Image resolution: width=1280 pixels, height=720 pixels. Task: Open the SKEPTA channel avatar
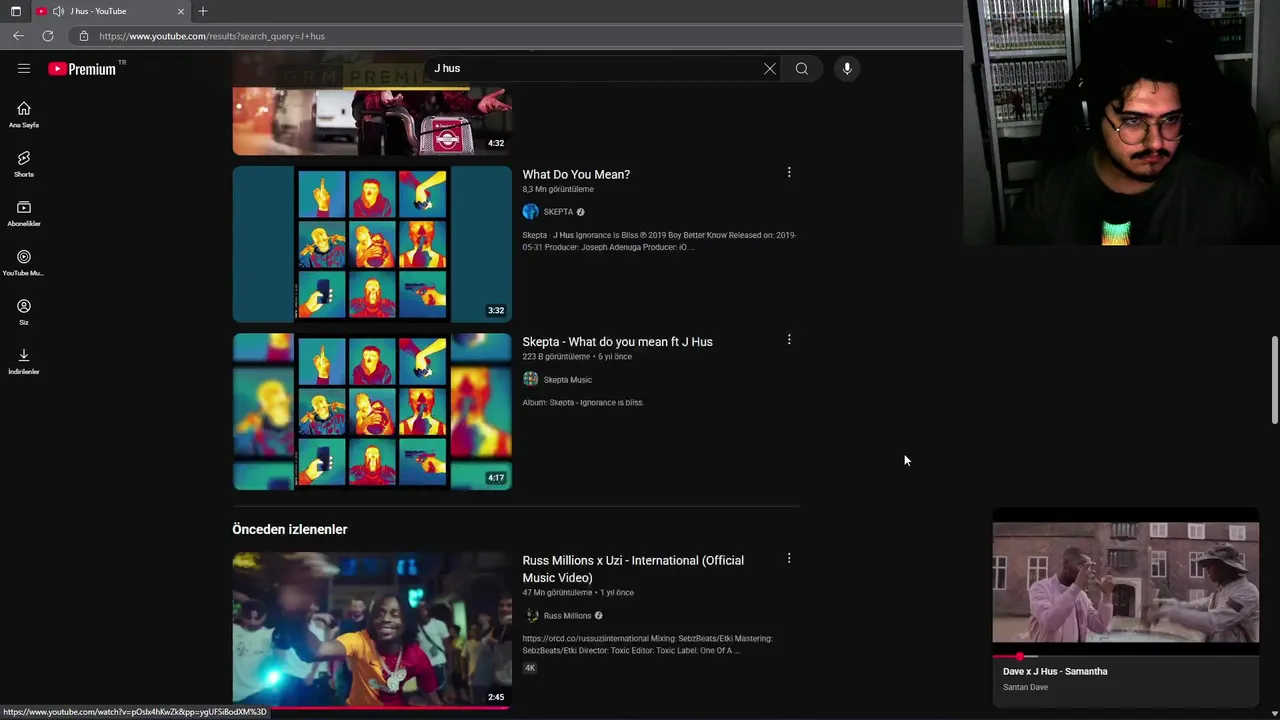(530, 212)
